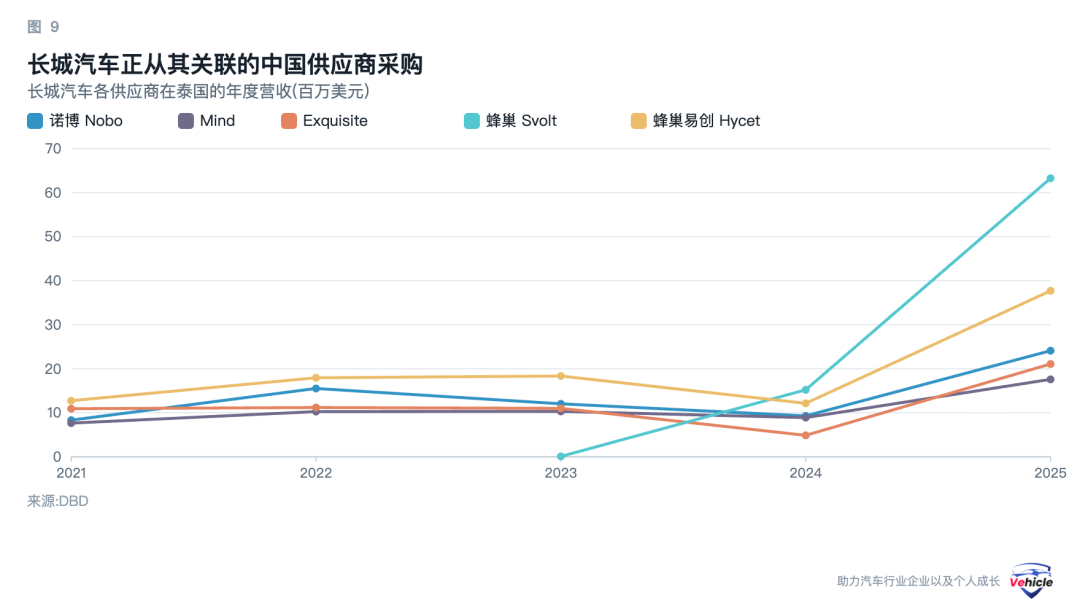Select the Exquisite 2021 data point
Viewport: 1080px width, 614px height.
pos(71,409)
